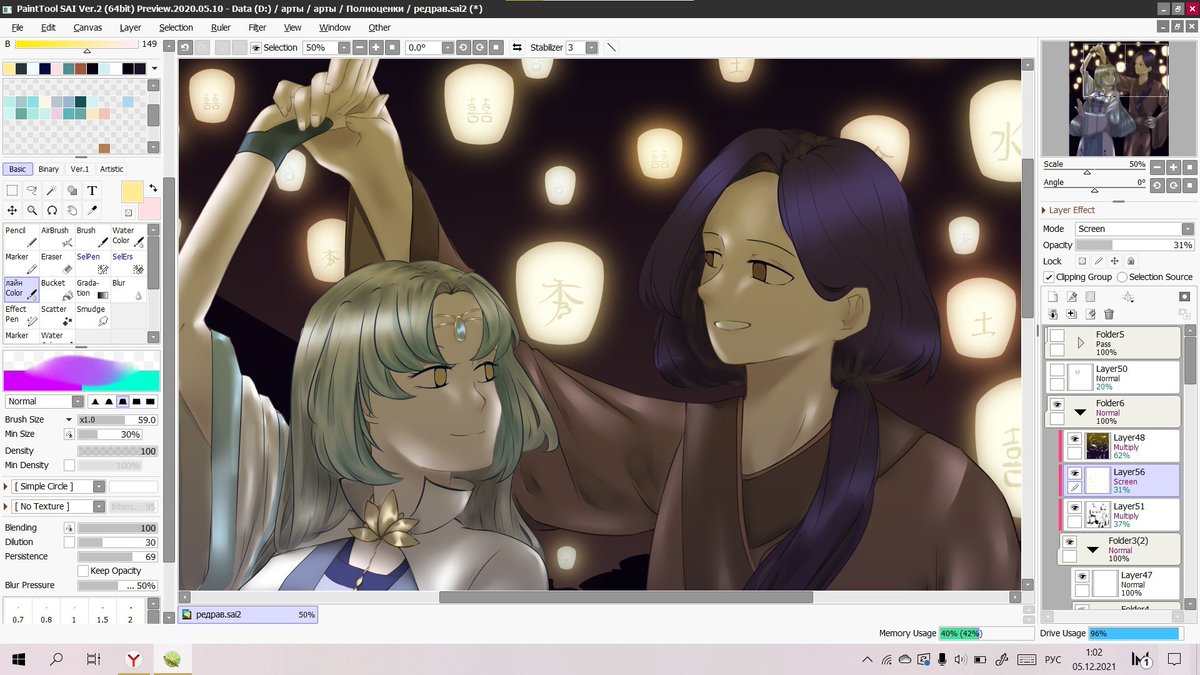The height and width of the screenshot is (675, 1200).
Task: Open the Stabilizer value dropdown
Action: coord(591,47)
